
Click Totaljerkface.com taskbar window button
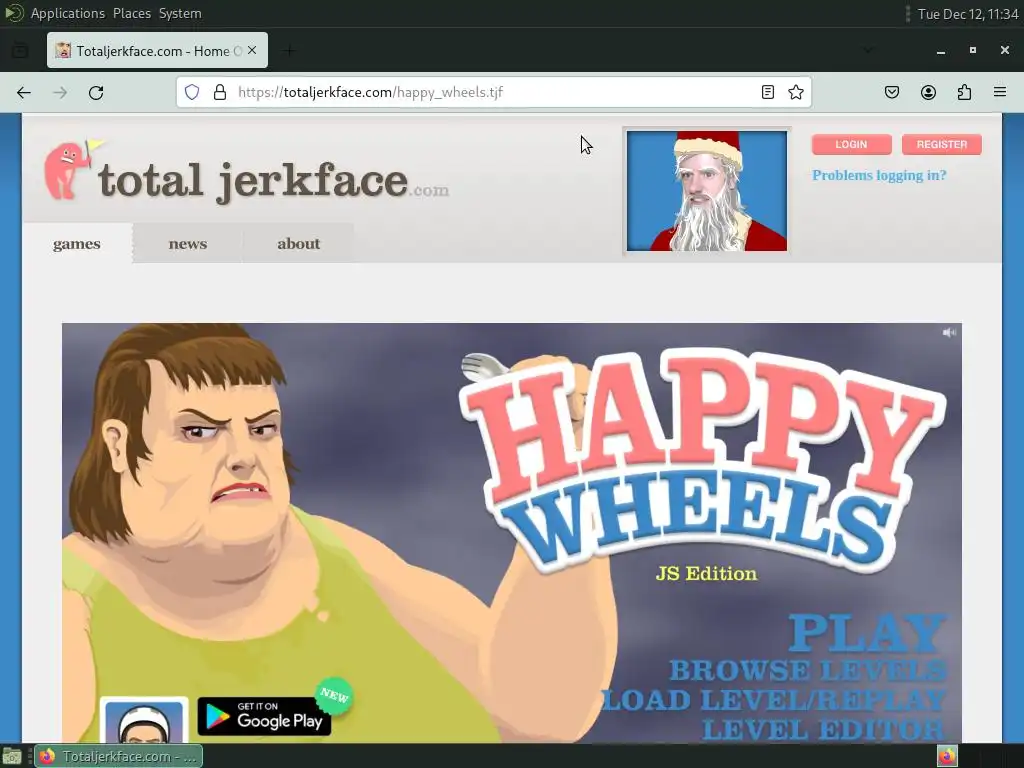pos(118,757)
